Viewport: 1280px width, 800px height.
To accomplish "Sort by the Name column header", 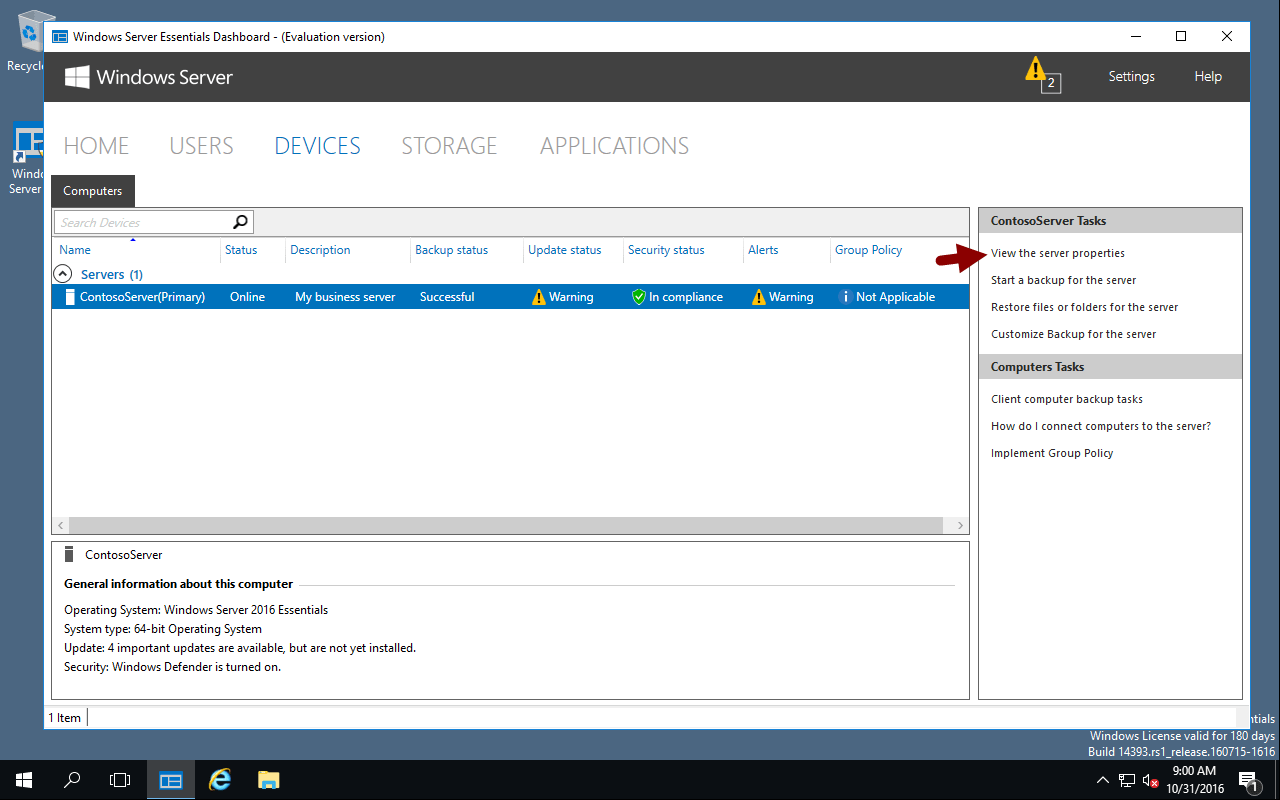I will click(x=75, y=250).
